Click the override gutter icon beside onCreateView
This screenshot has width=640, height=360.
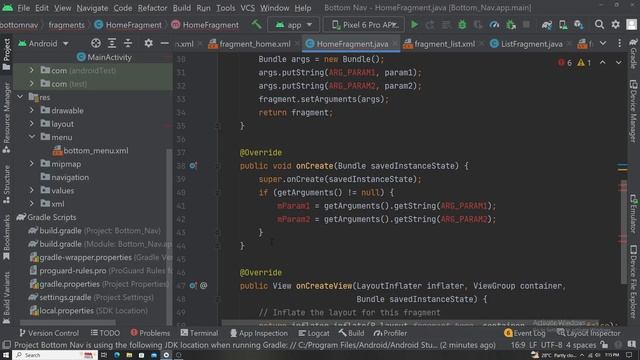(x=193, y=286)
